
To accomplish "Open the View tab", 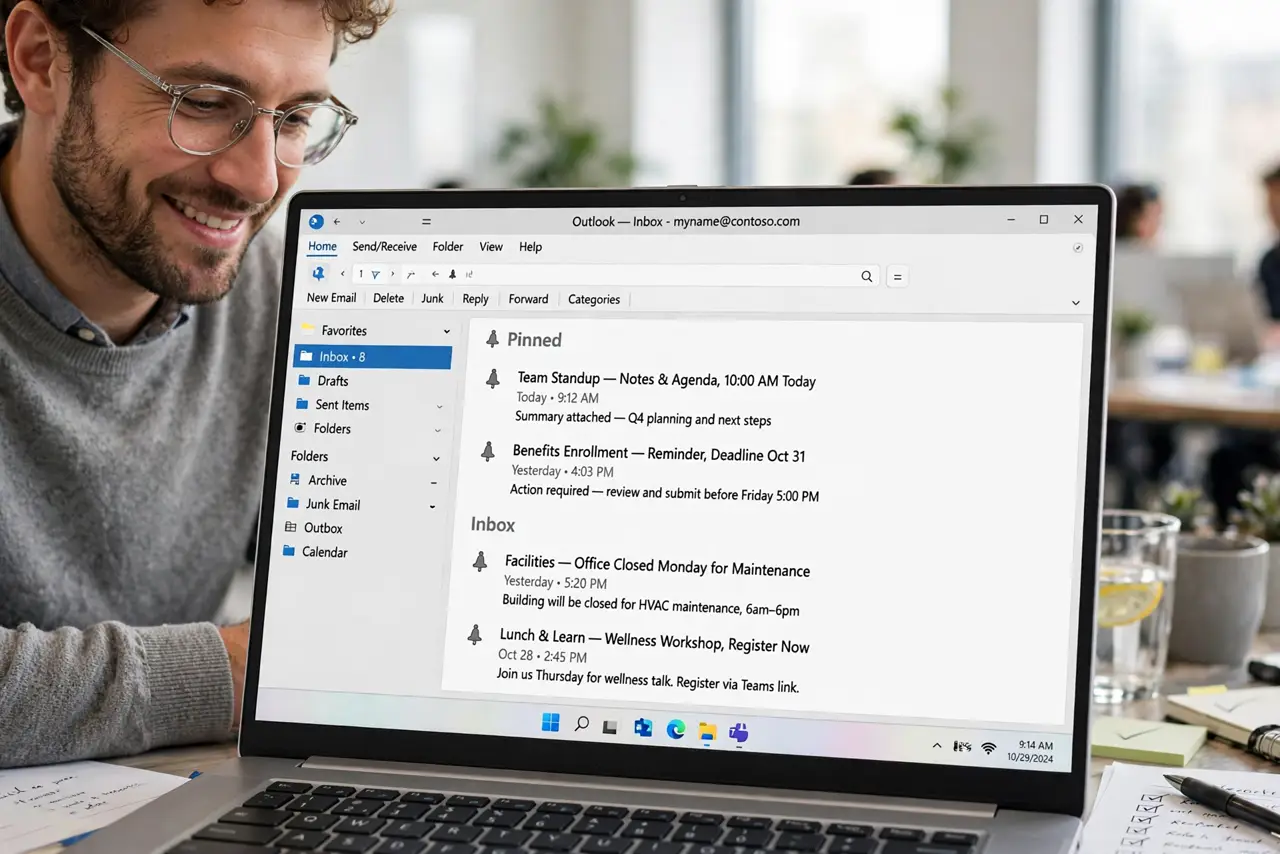I will click(491, 247).
